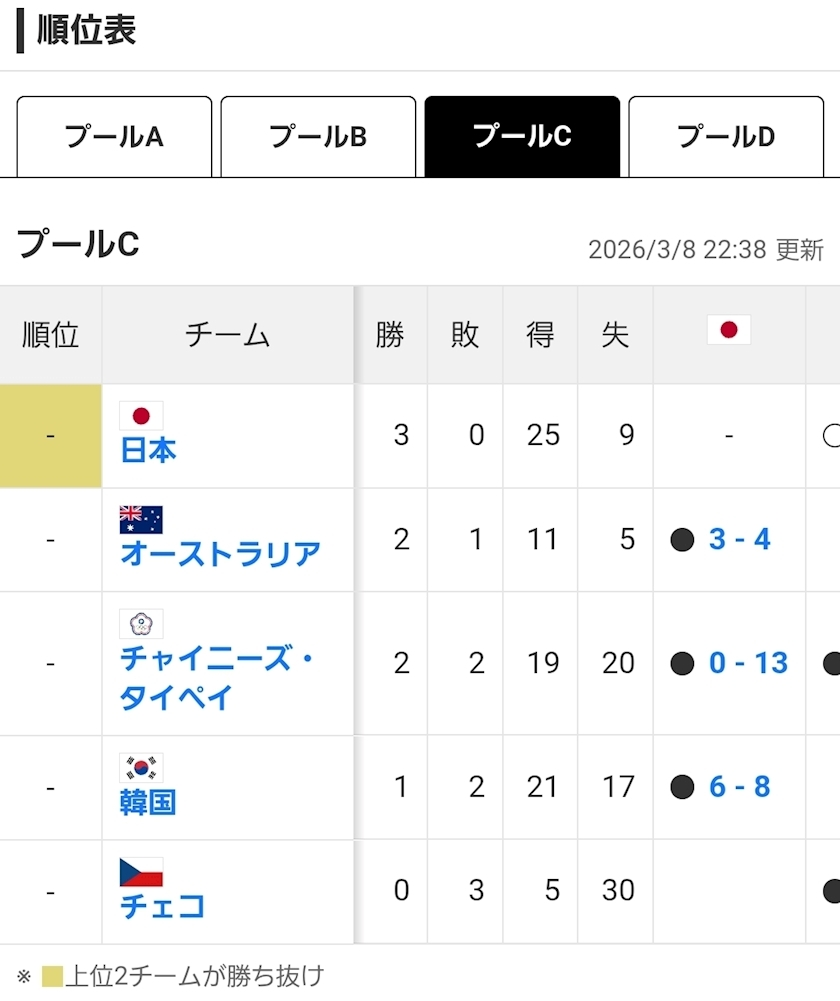Screen dimensions: 840x1001
Task: Click the Czech flag icon
Action: click(x=141, y=872)
